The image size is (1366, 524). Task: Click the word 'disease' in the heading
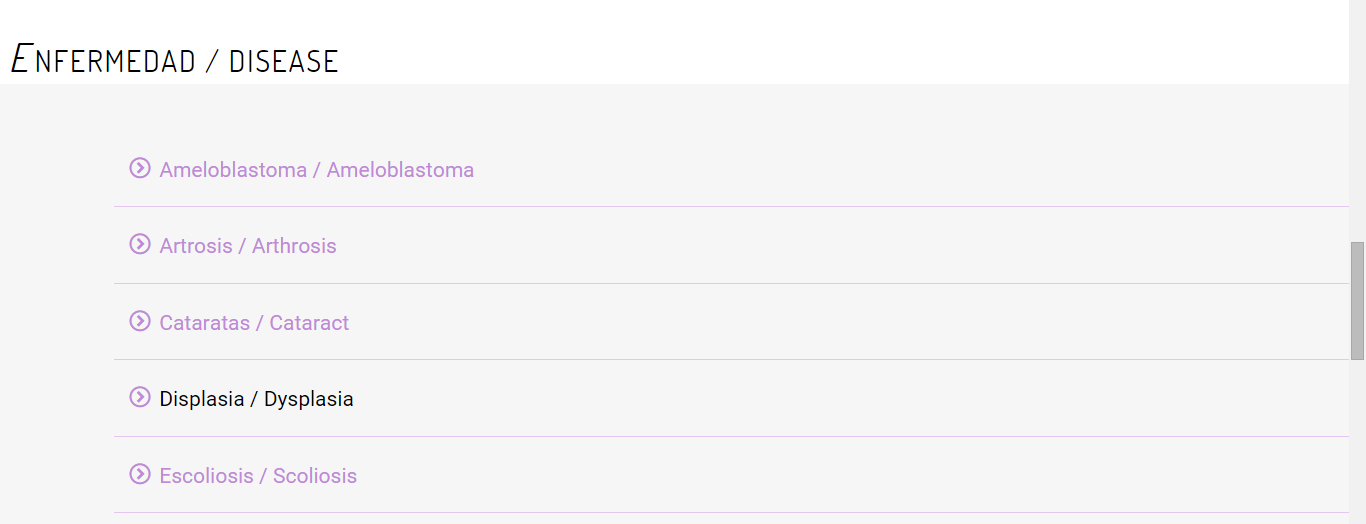tap(283, 61)
